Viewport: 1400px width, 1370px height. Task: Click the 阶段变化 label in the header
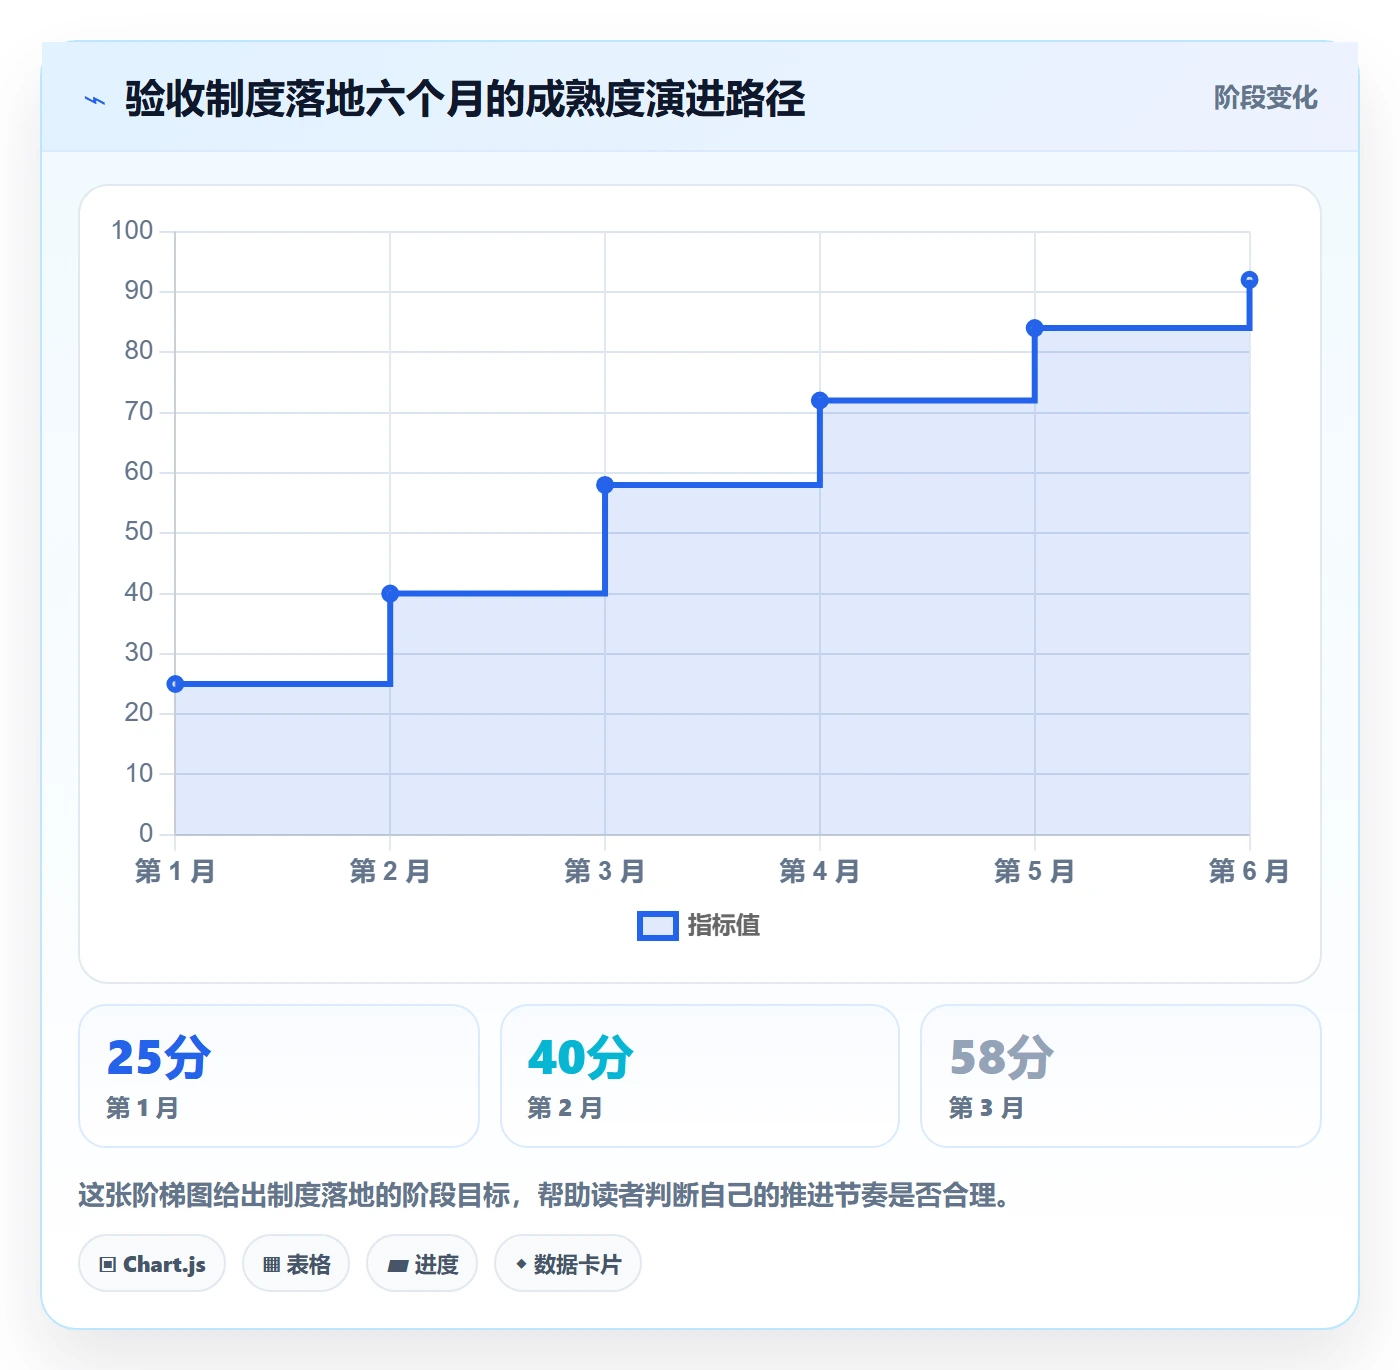(x=1265, y=98)
